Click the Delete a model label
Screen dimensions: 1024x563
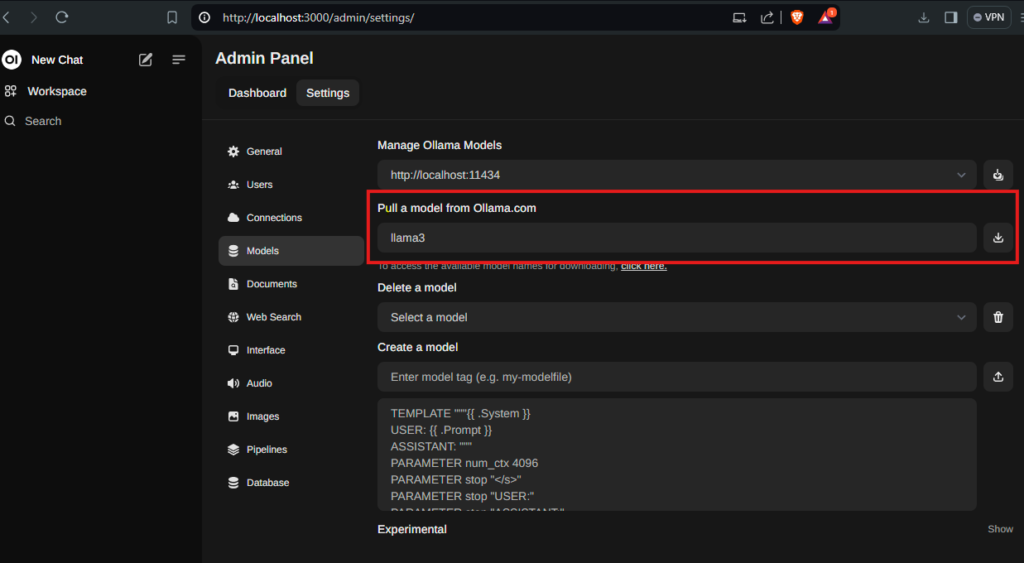point(417,287)
